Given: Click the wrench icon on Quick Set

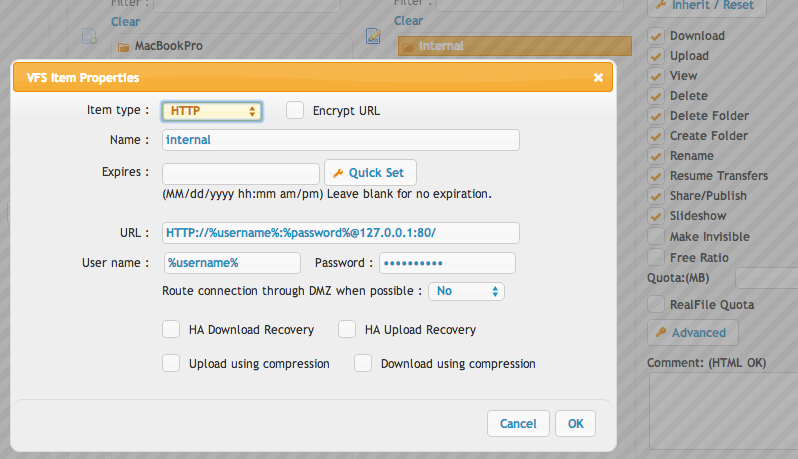Looking at the screenshot, I should (x=338, y=174).
